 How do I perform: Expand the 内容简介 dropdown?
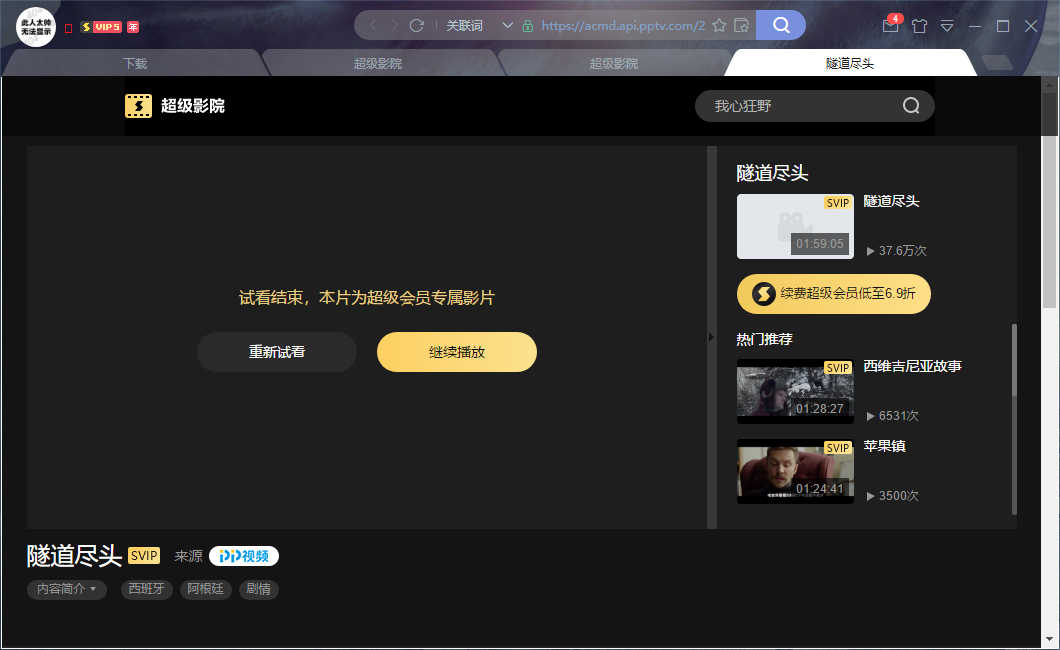[x=67, y=589]
